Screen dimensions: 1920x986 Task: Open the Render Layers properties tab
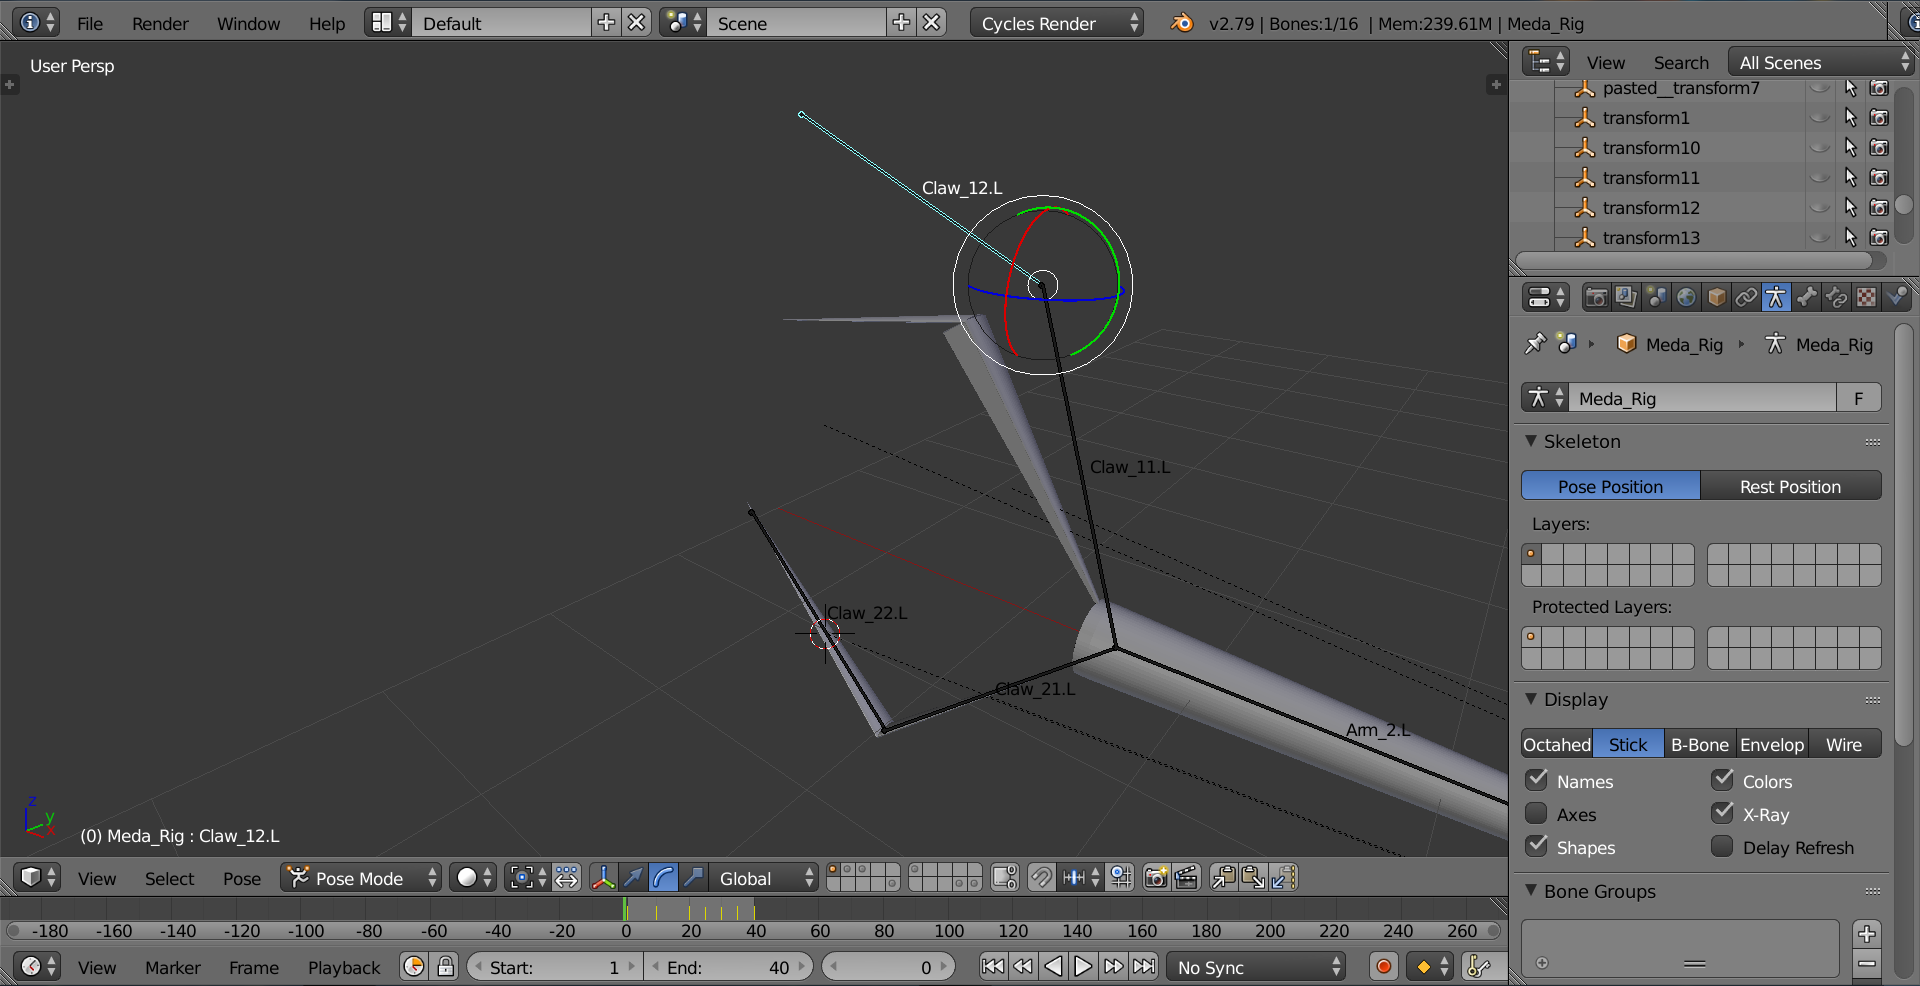(1626, 297)
